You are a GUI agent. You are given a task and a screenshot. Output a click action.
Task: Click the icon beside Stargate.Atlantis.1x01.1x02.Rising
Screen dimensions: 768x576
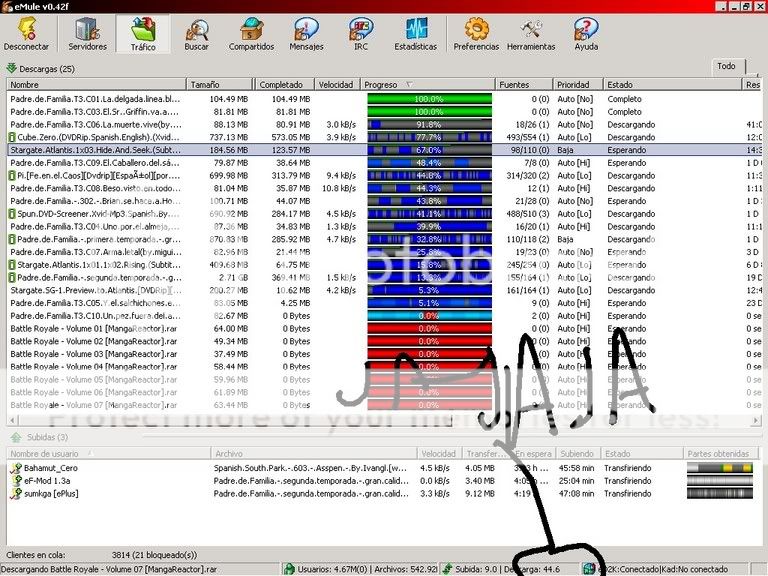(x=12, y=264)
